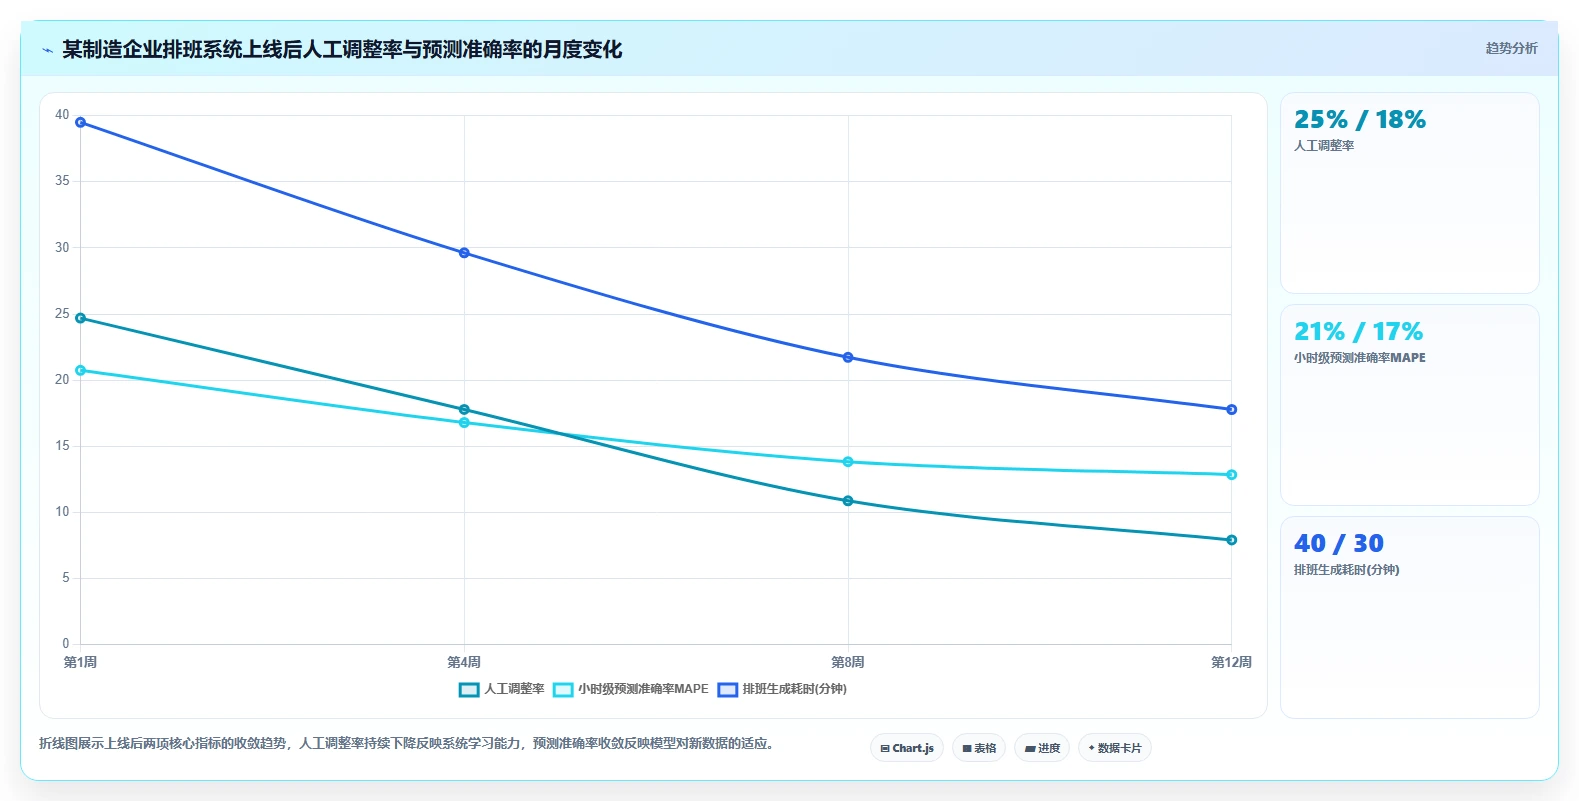Viewport: 1579px width, 801px height.
Task: Click the y-axis value 40
Action: (62, 115)
